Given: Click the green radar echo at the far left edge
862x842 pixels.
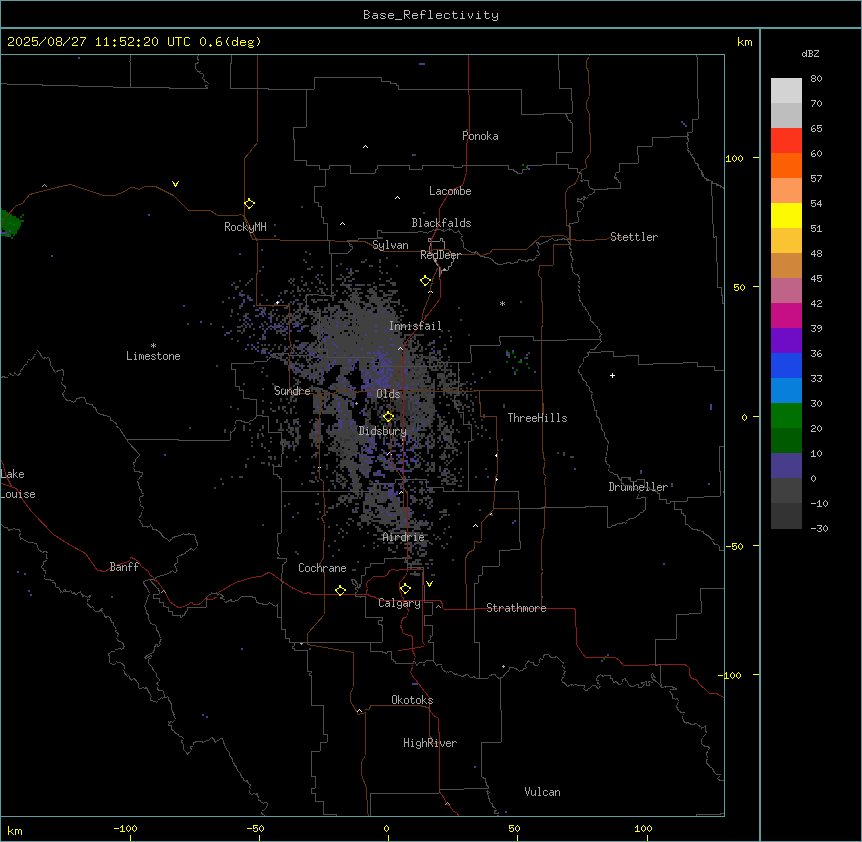Looking at the screenshot, I should click(11, 223).
